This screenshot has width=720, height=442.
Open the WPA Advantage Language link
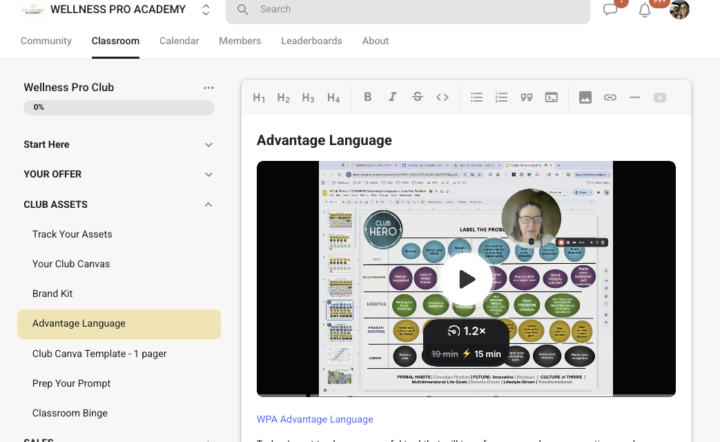(314, 419)
